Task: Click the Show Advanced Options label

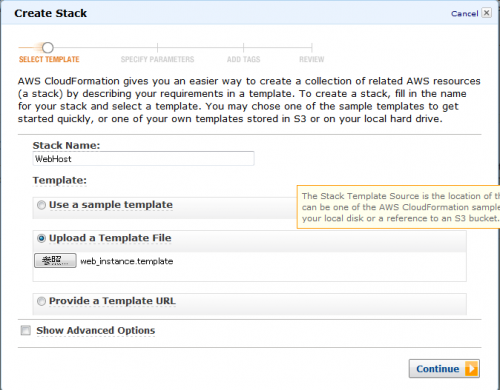Action: [x=96, y=330]
